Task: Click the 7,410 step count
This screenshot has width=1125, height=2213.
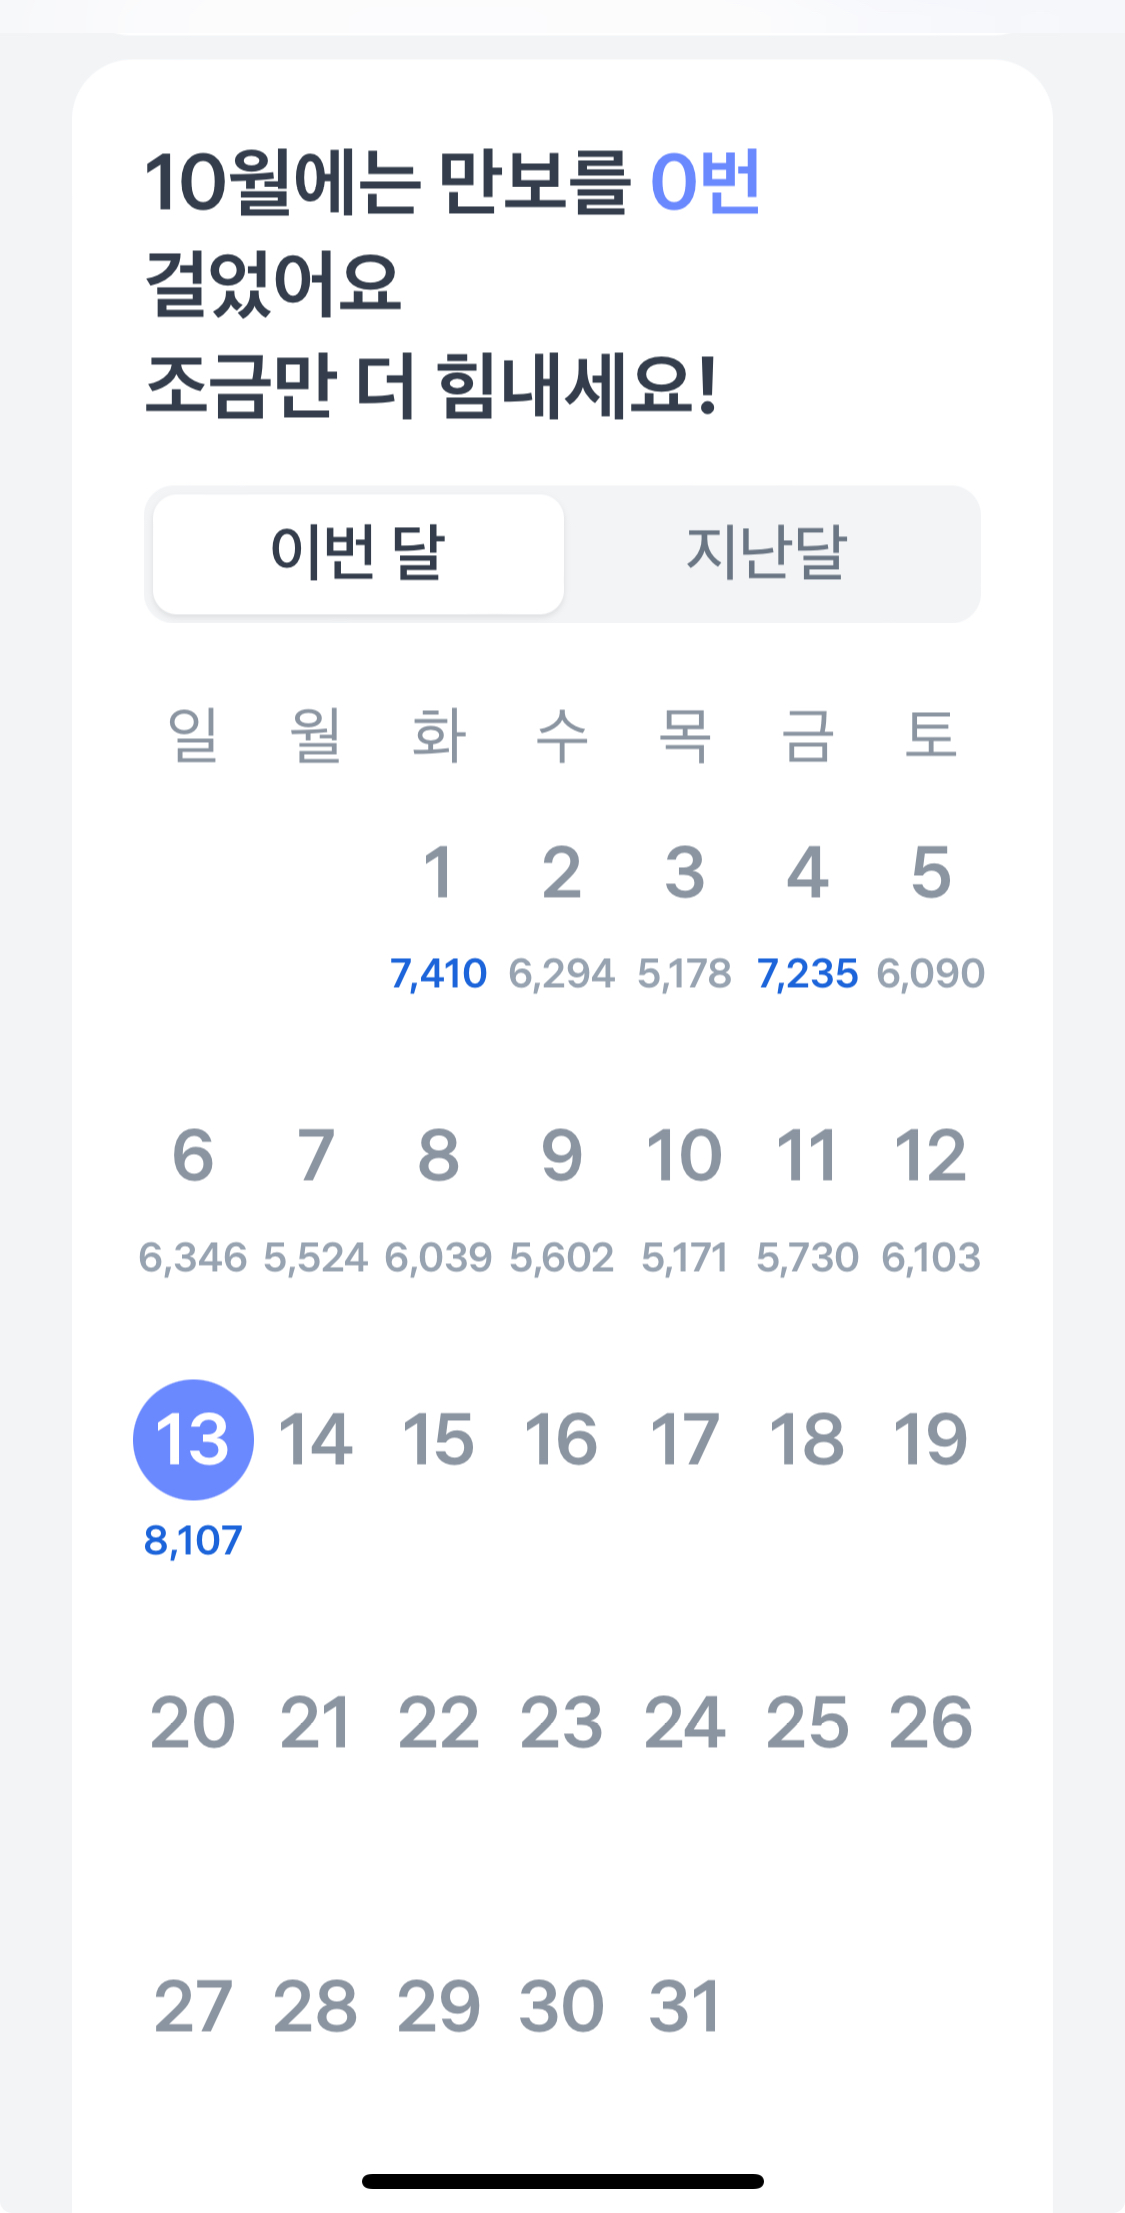Action: [x=438, y=974]
